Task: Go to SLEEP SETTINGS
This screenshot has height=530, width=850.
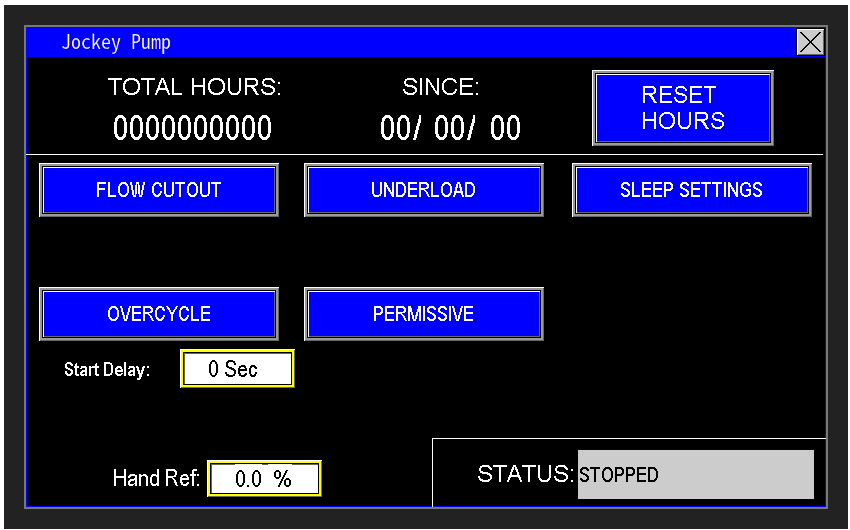Action: click(691, 190)
